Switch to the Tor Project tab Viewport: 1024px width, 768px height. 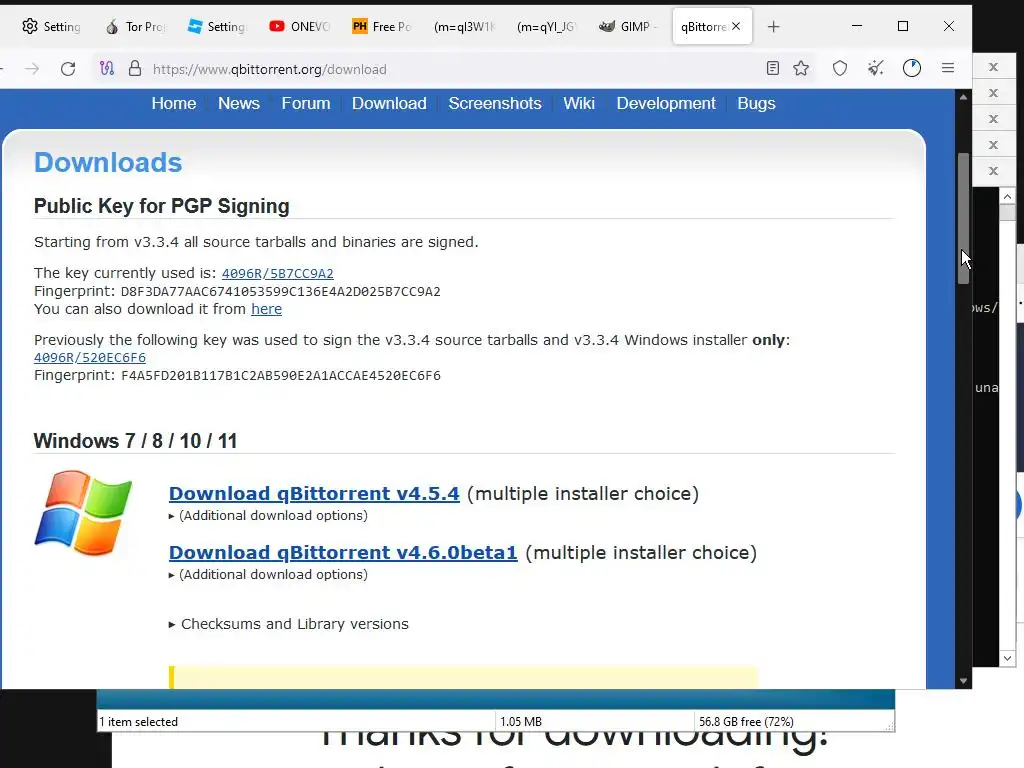coord(135,27)
